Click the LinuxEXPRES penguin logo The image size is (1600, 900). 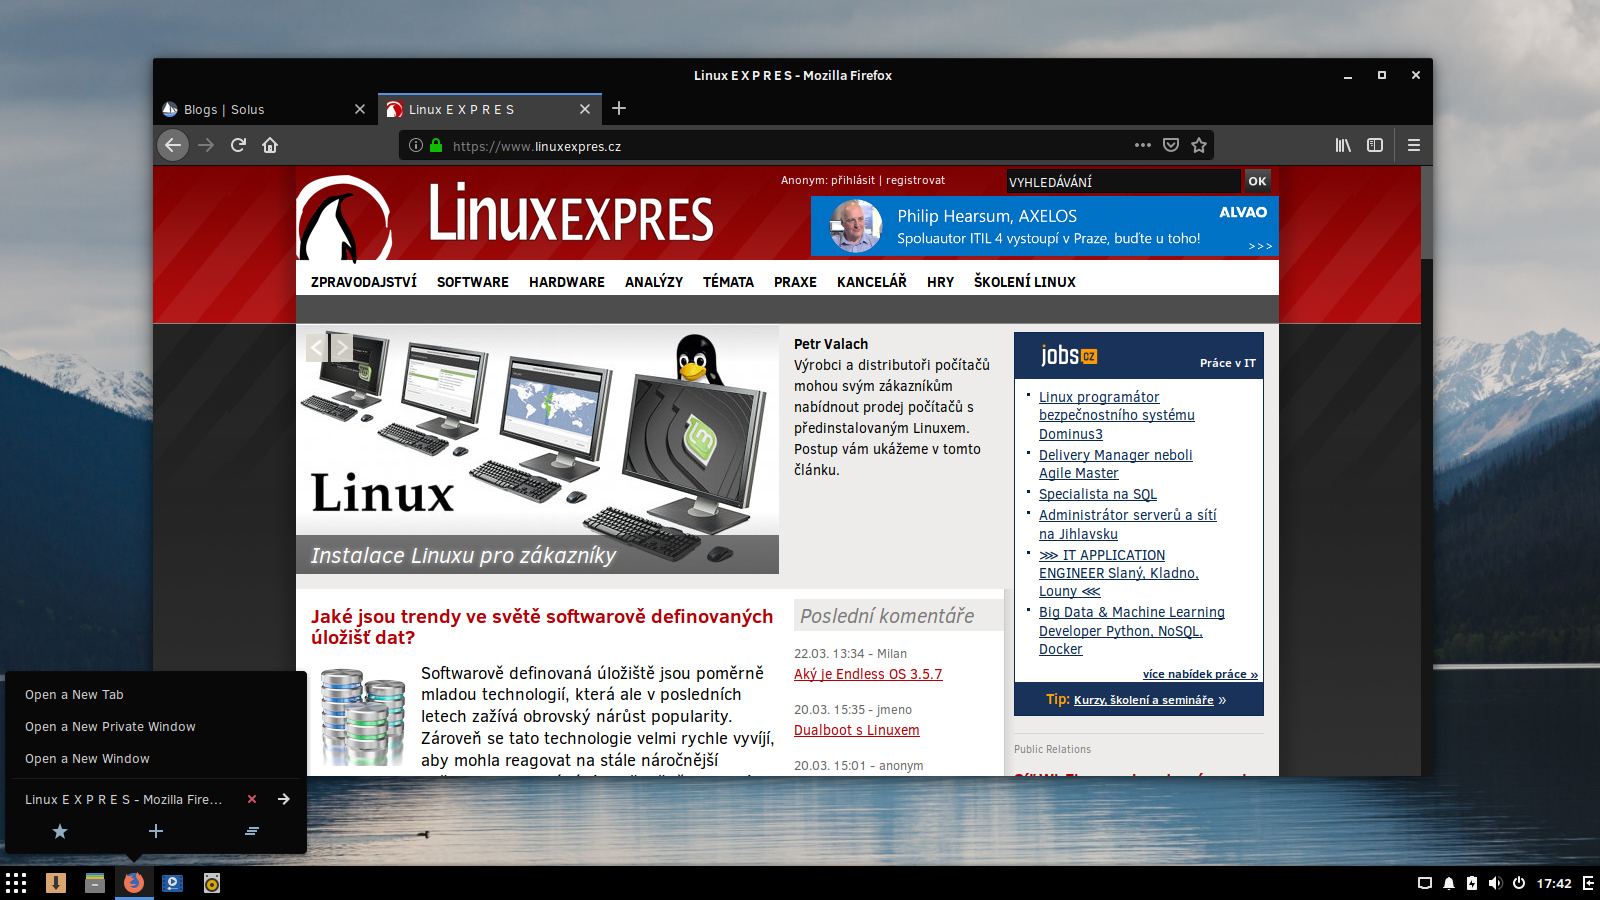click(344, 218)
